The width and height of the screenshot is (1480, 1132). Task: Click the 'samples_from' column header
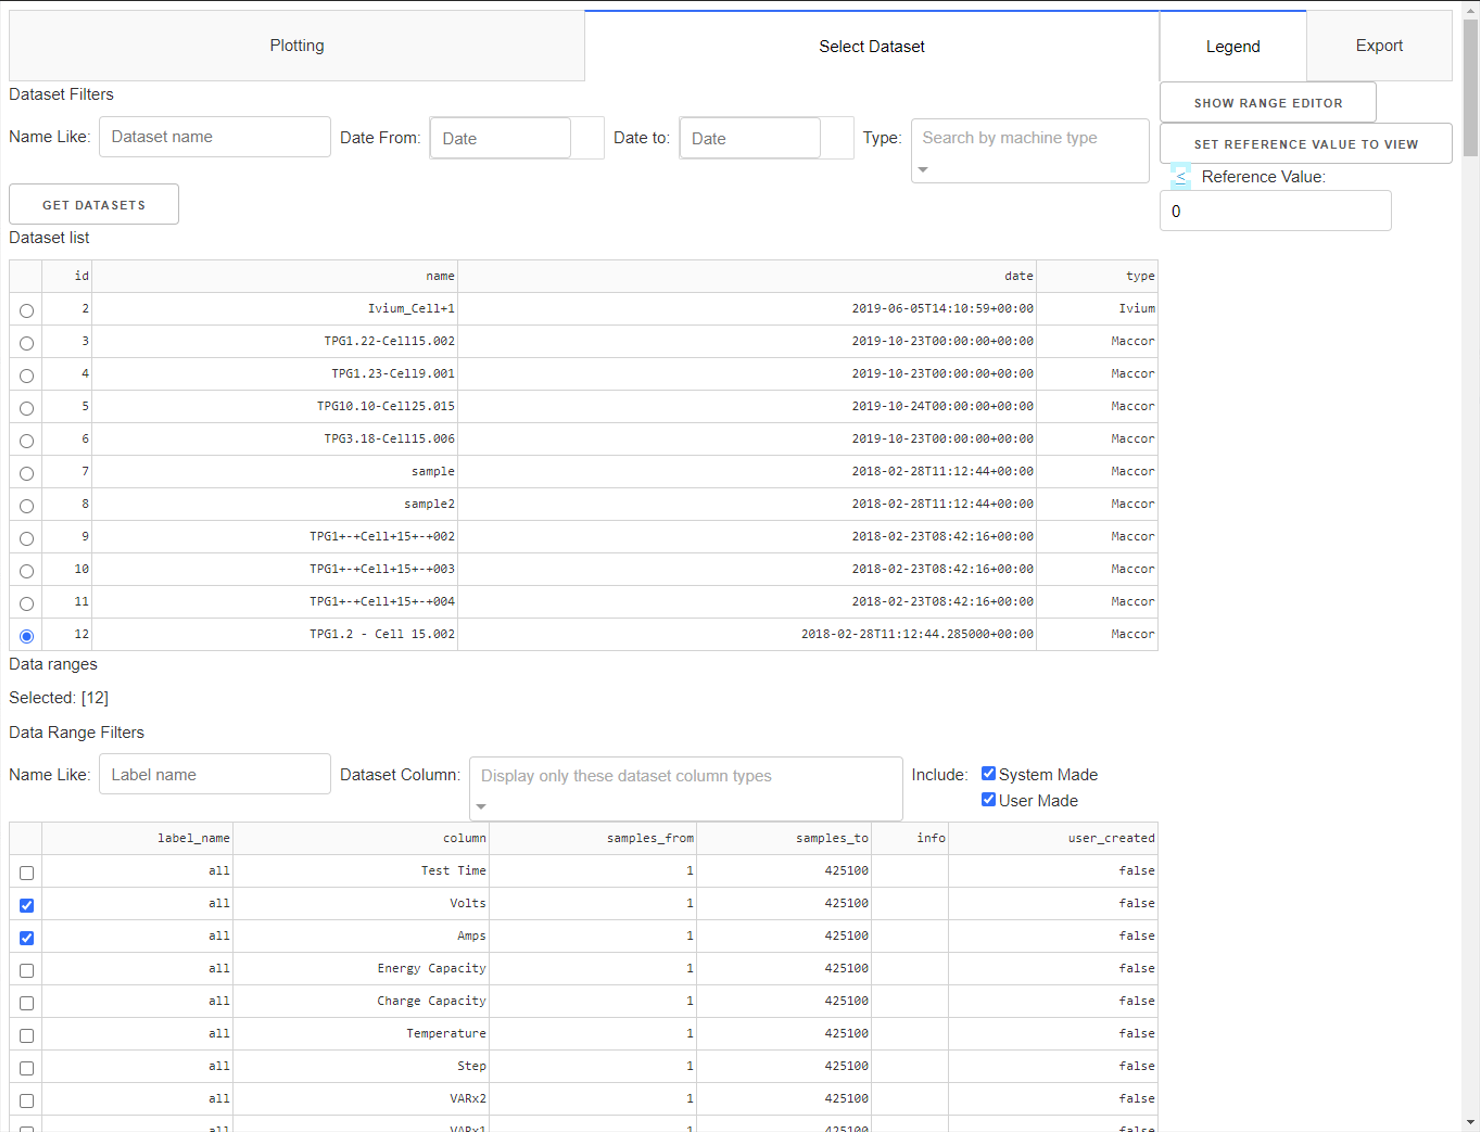[593, 838]
